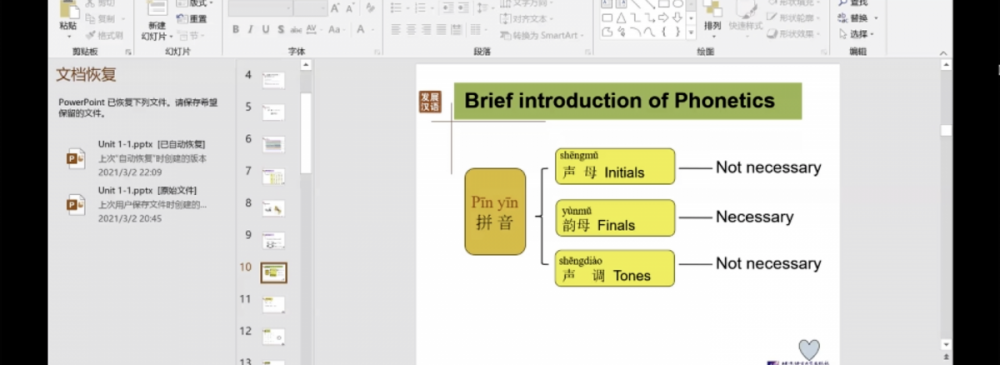
Task: Open the font size combo box
Action: (x=311, y=8)
